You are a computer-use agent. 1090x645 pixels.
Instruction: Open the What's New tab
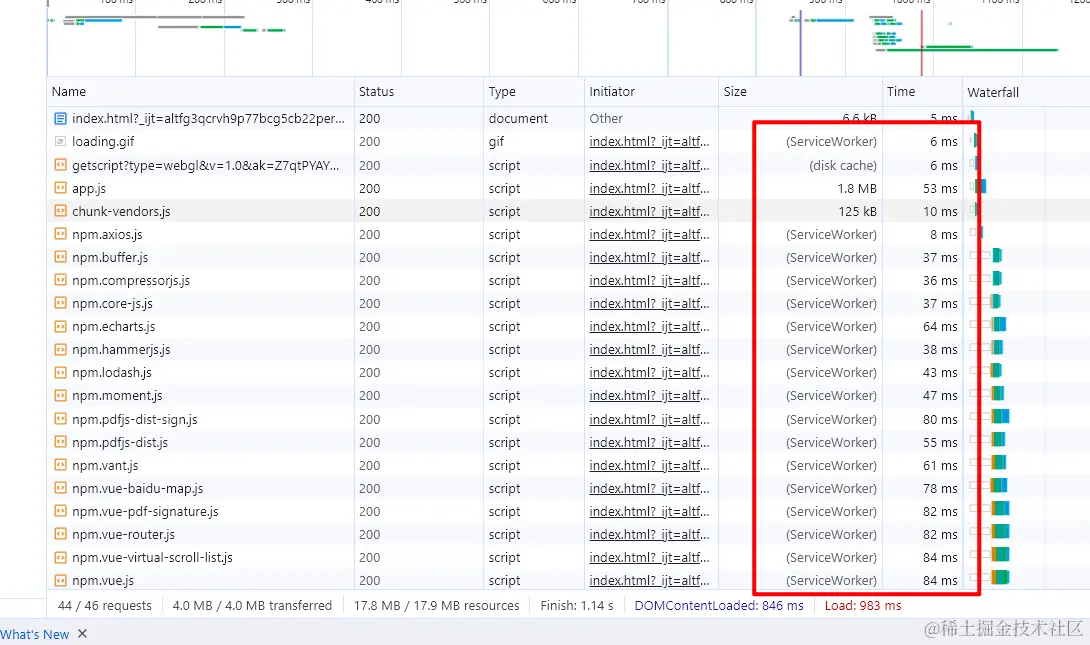pos(35,635)
